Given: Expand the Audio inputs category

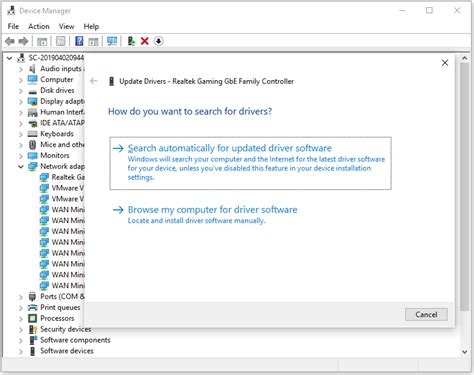Looking at the screenshot, I should [21, 69].
